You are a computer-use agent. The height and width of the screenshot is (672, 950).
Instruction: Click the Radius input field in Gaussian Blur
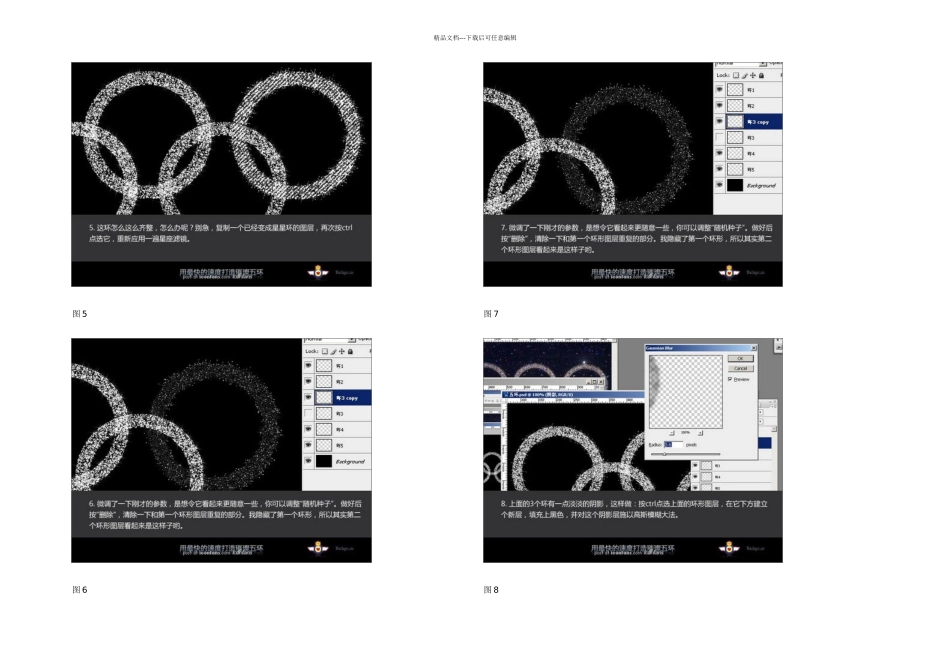coord(673,445)
